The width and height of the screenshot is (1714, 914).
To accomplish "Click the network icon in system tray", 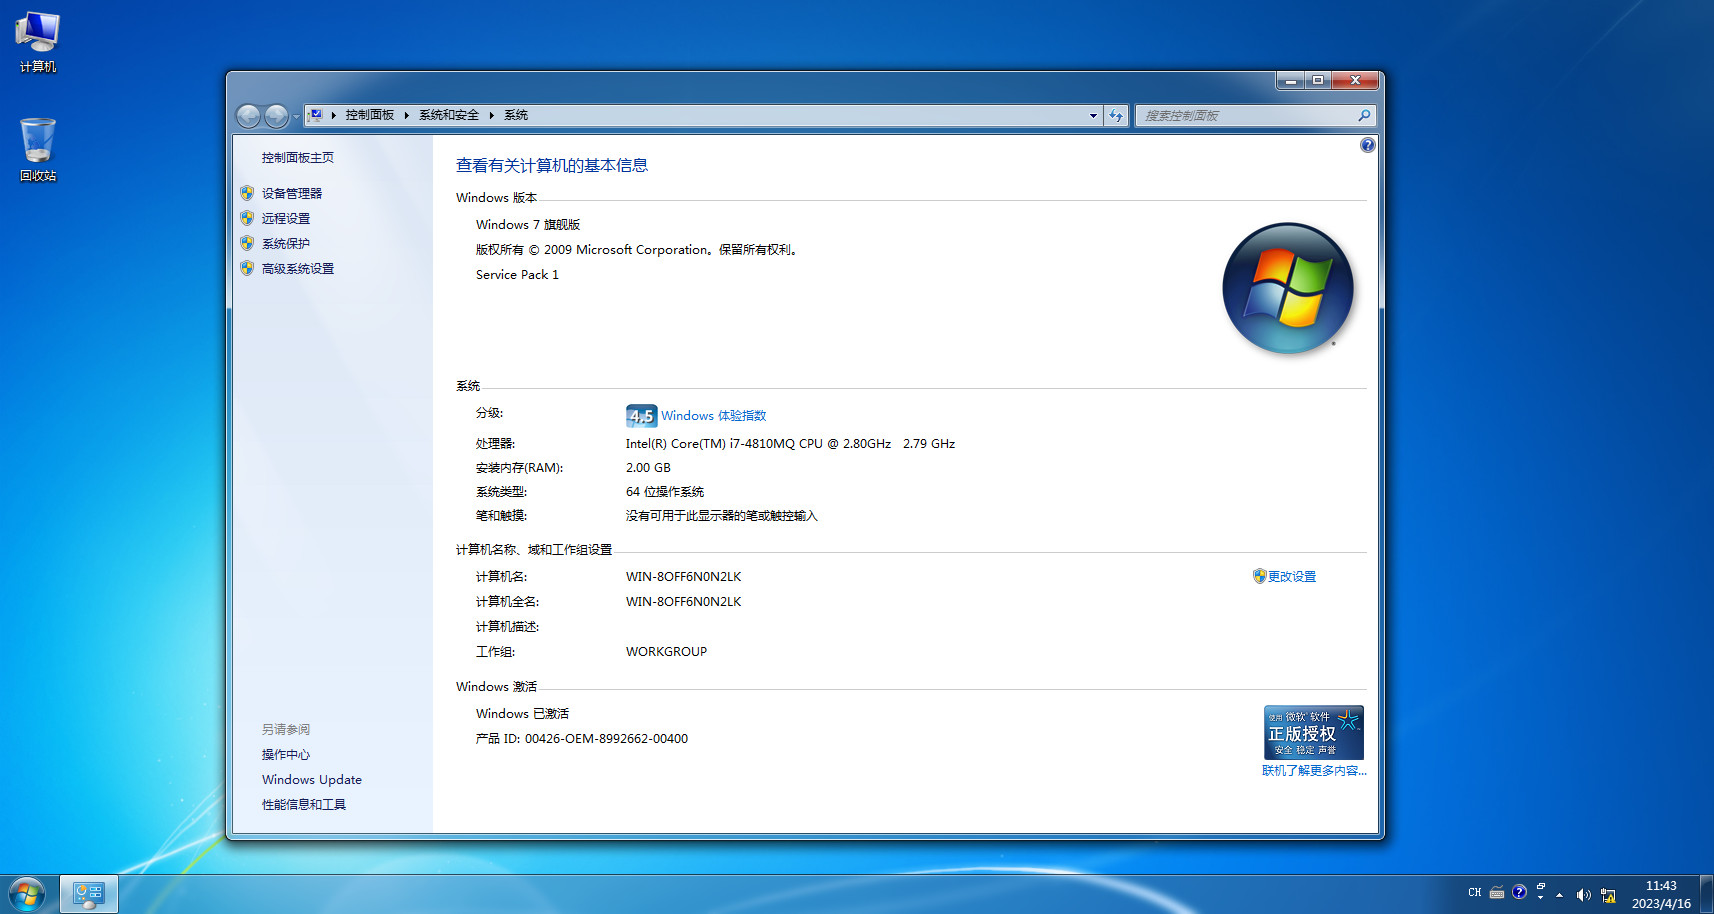I will (1608, 894).
